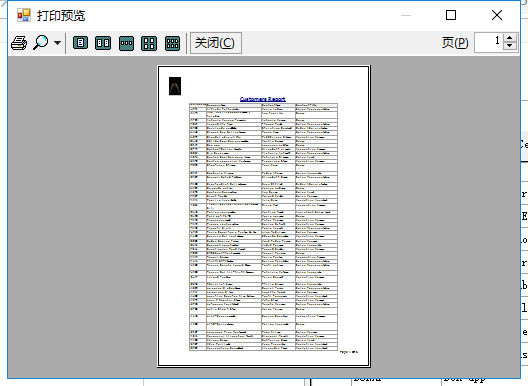Click the page number input field
The image size is (528, 386).
click(489, 42)
